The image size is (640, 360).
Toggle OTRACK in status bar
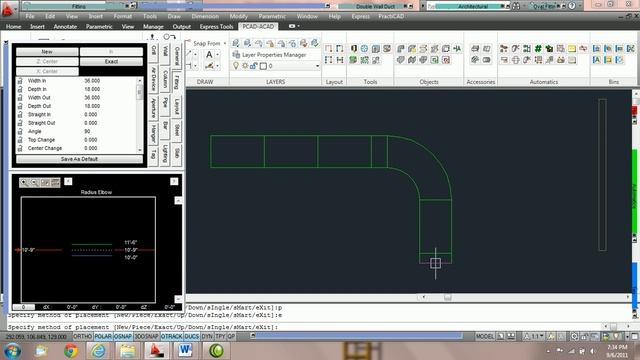click(x=171, y=336)
